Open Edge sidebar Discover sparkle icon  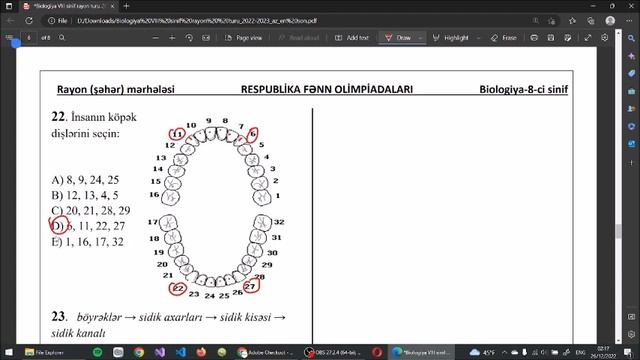(631, 56)
